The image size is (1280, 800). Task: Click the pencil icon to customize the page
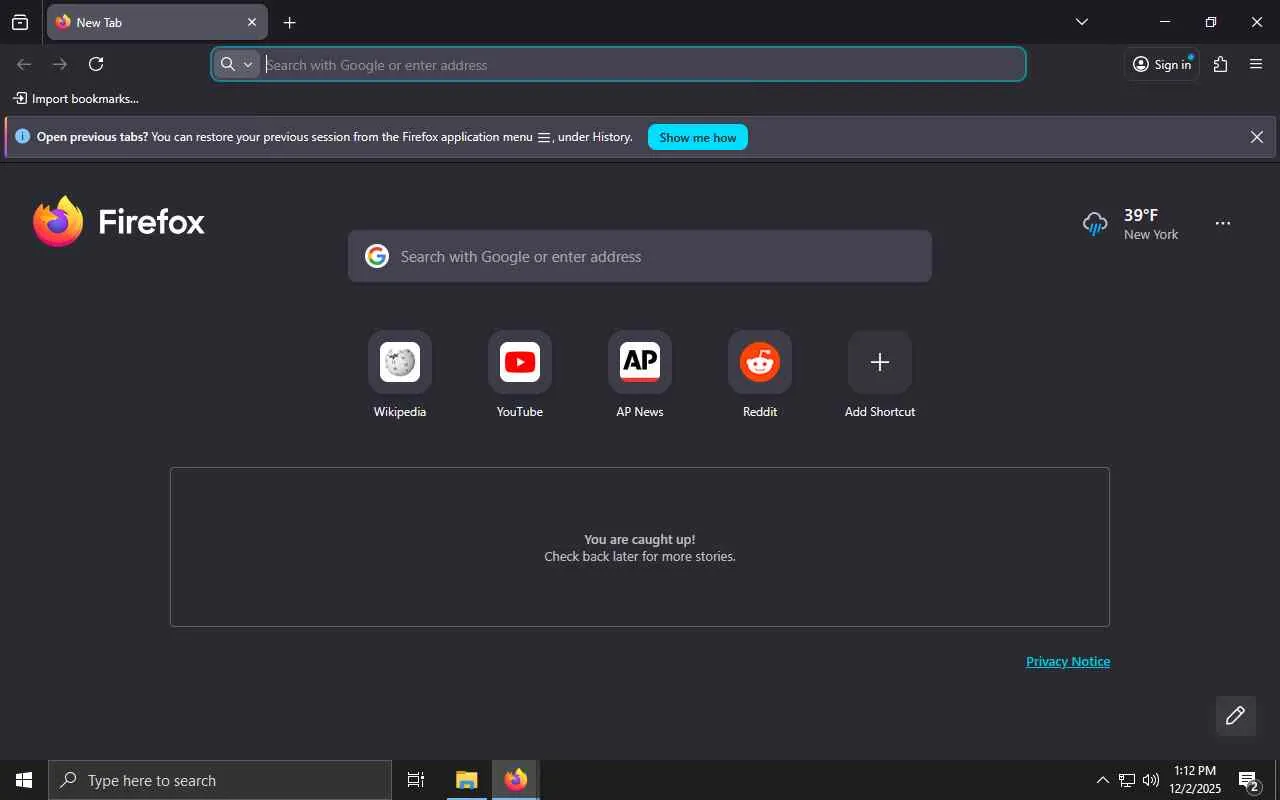pyautogui.click(x=1236, y=716)
